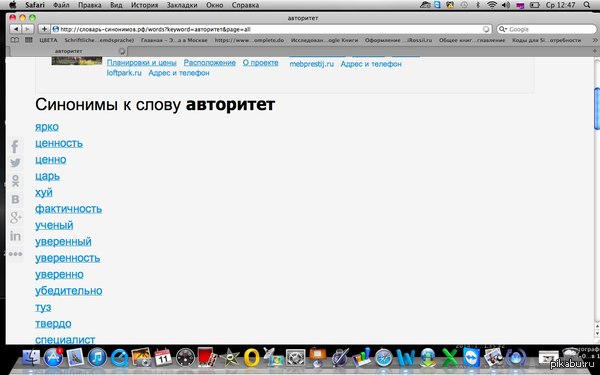This screenshot has height=375, width=600.
Task: Click the synonym link туз
Action: pyautogui.click(x=43, y=307)
